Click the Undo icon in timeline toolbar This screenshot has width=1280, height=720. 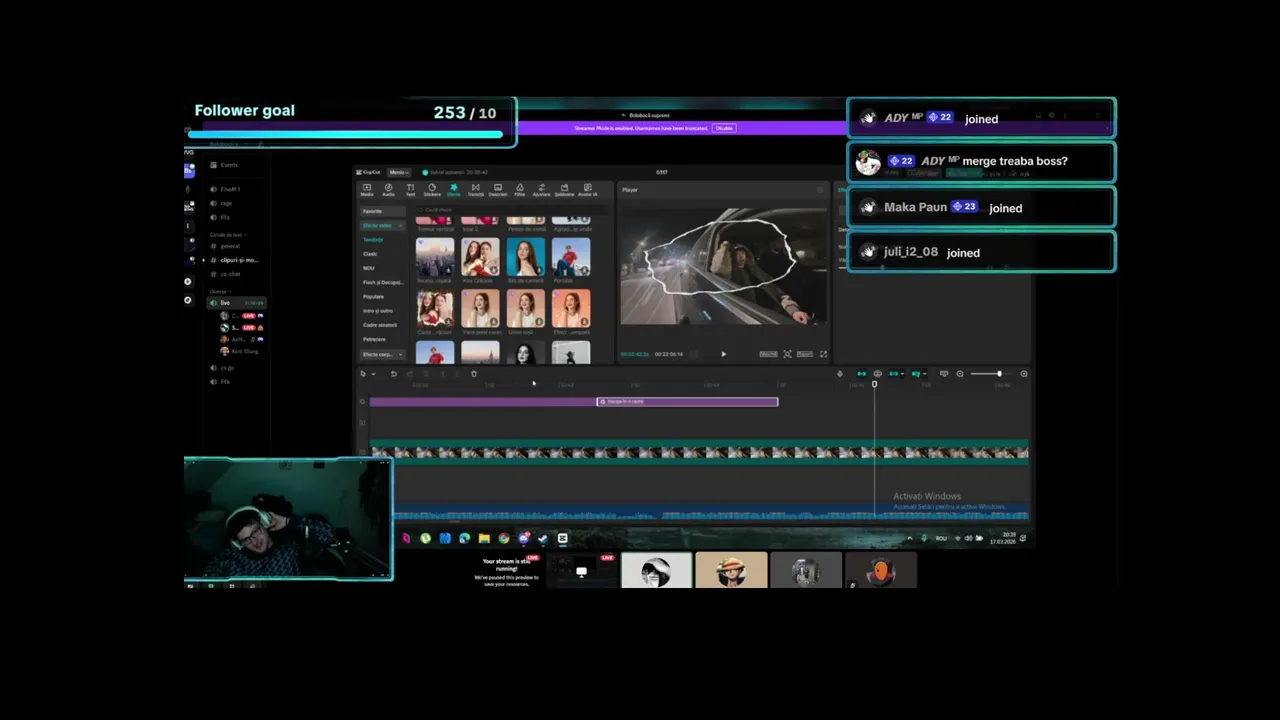point(394,374)
